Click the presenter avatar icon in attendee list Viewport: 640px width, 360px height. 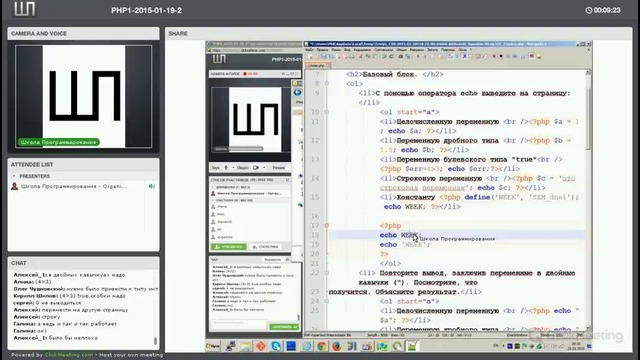[15, 186]
